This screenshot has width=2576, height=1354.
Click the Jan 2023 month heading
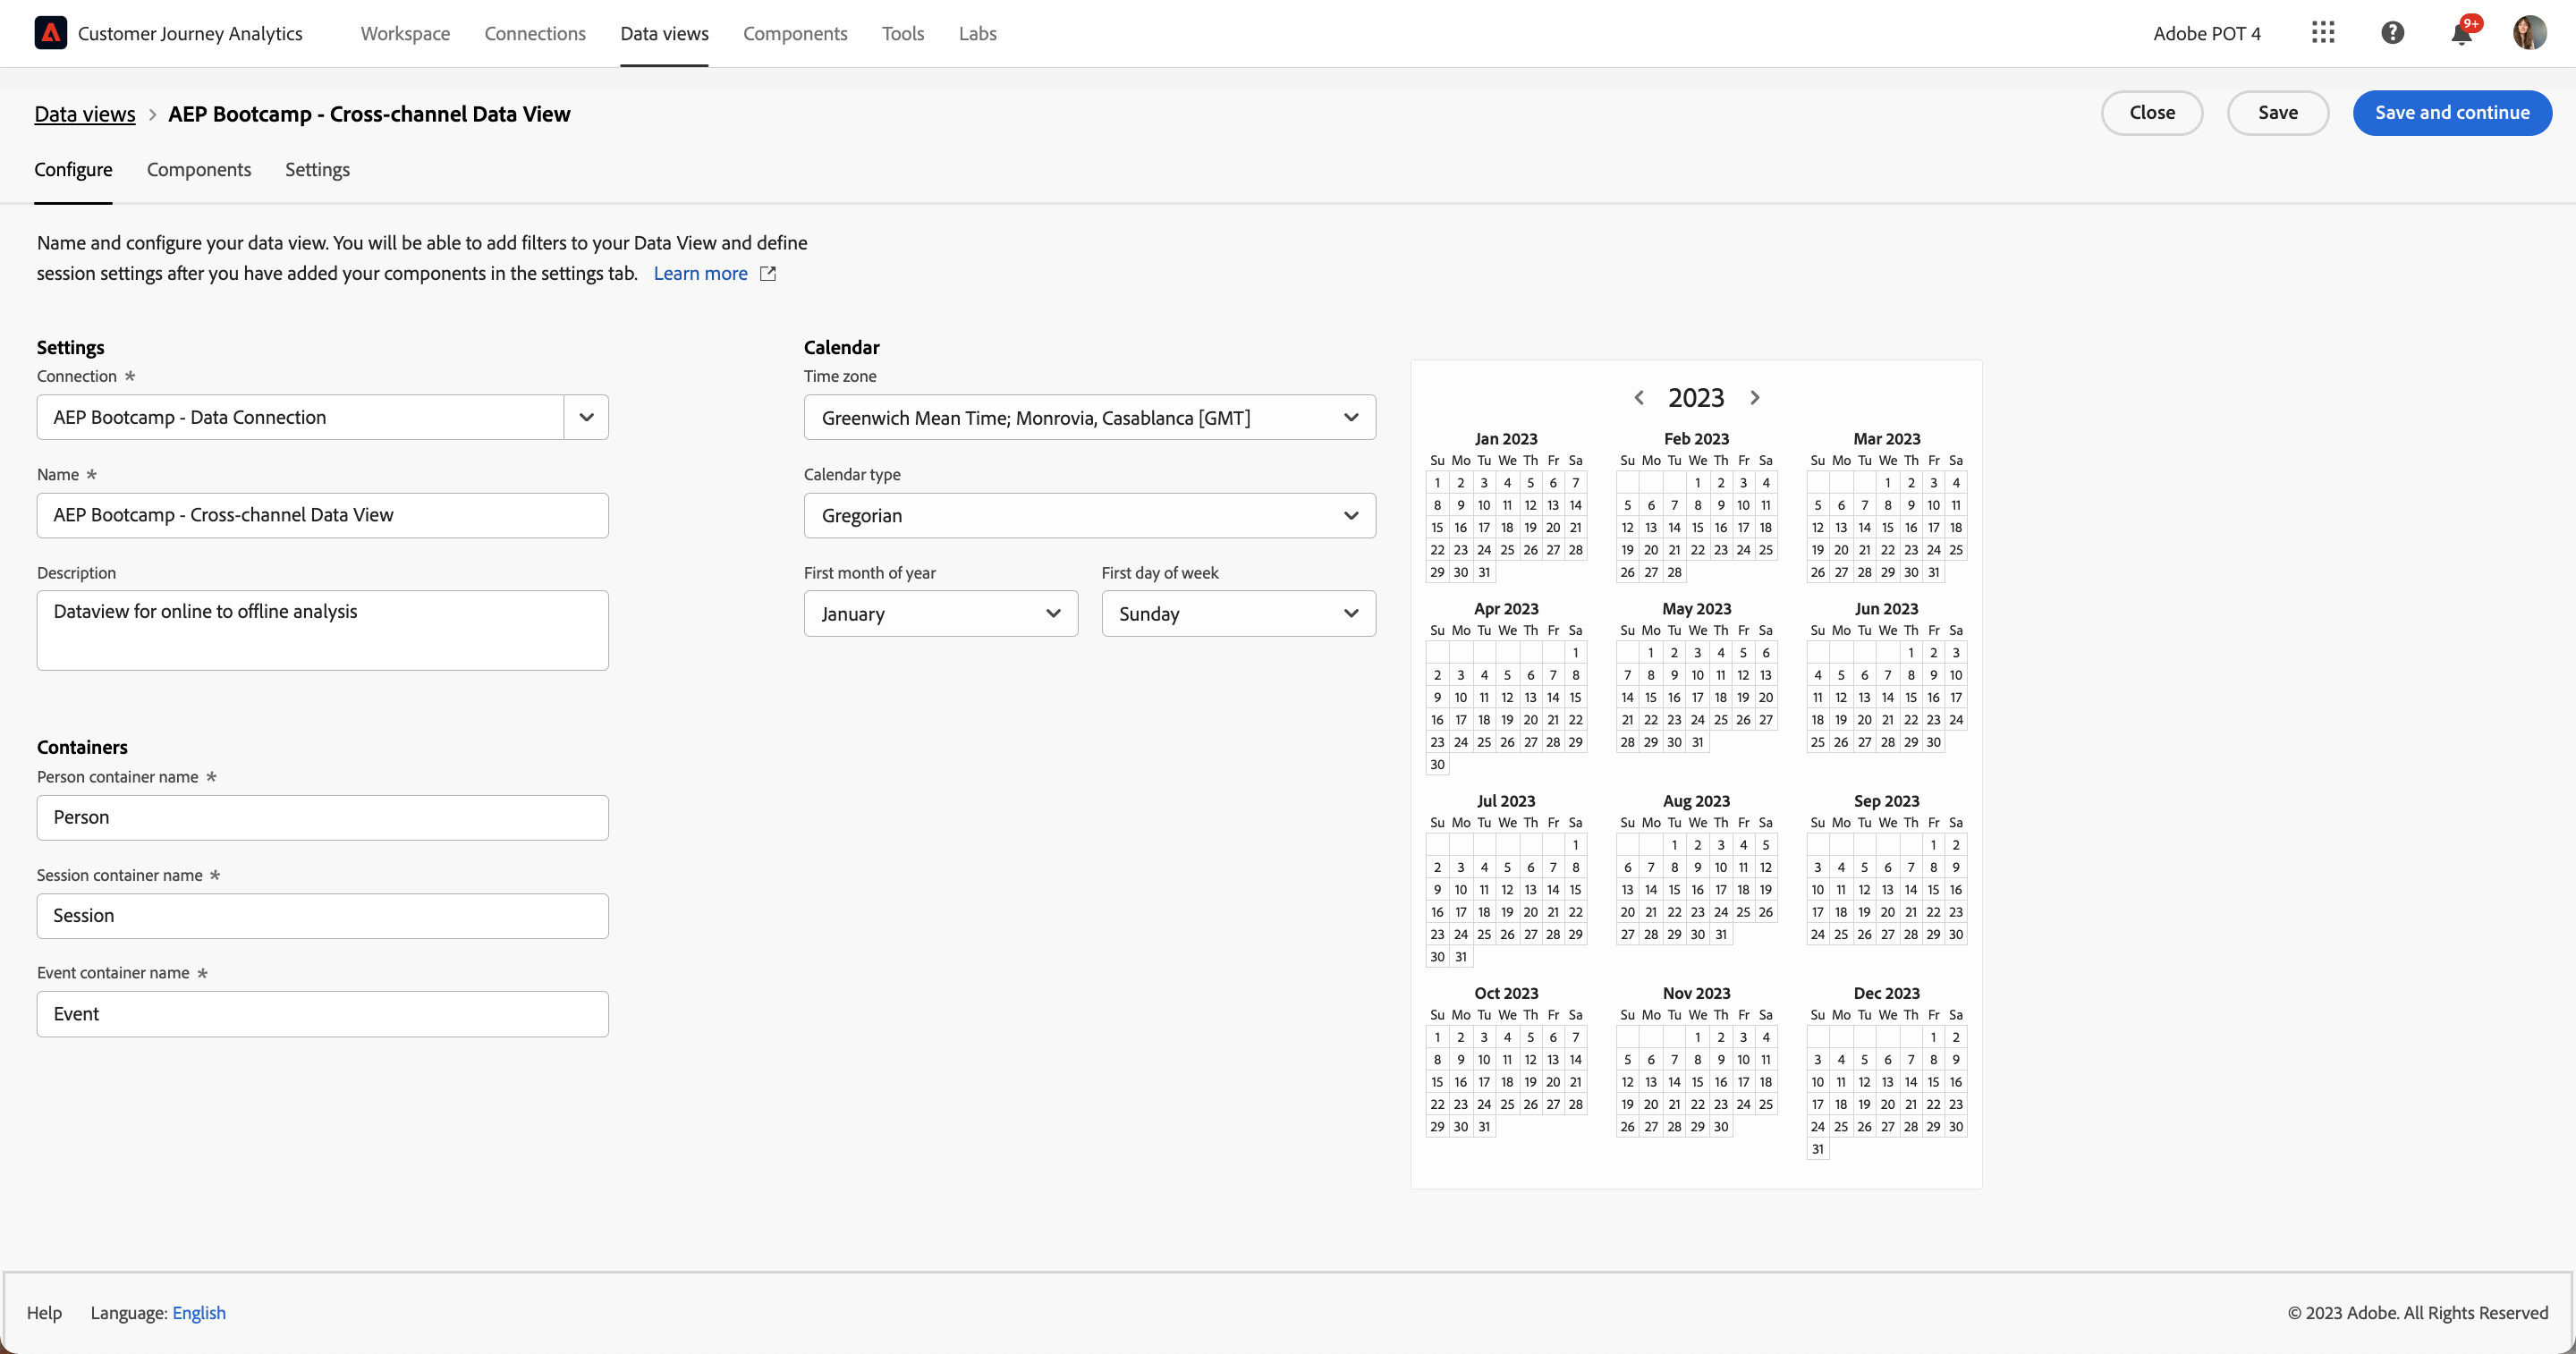click(x=1506, y=439)
